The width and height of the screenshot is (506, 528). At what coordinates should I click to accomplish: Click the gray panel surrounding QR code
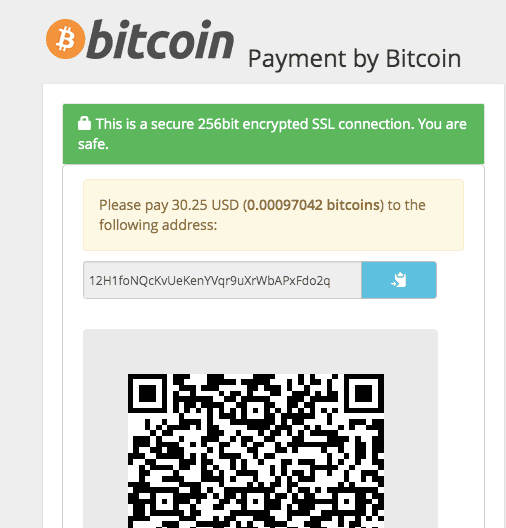pos(260,429)
